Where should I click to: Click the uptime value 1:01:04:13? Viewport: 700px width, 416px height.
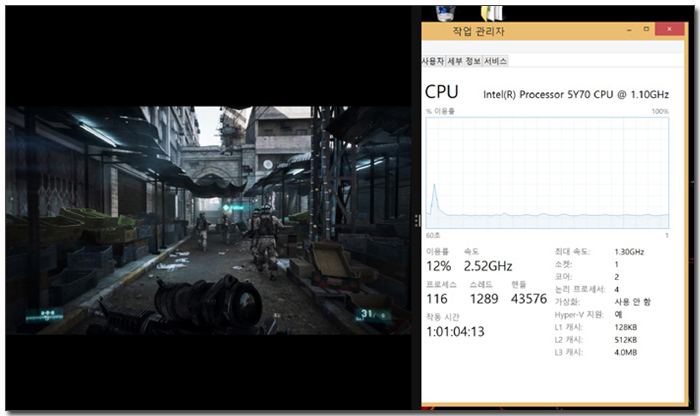(x=455, y=332)
